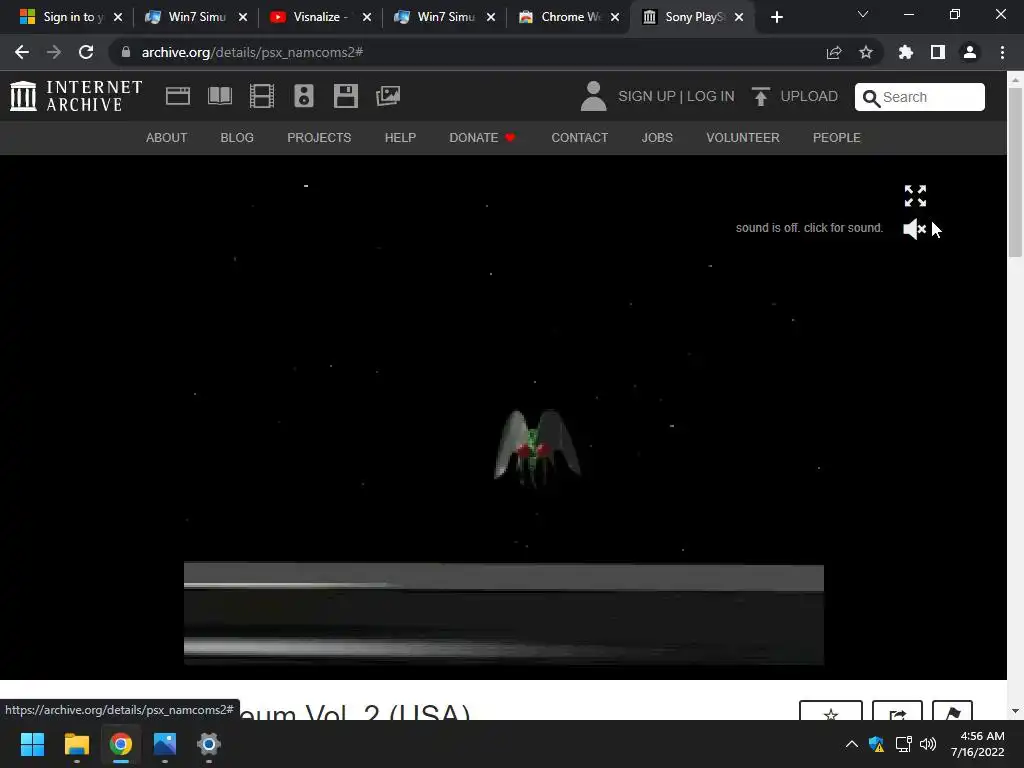This screenshot has height=768, width=1024.
Task: Show hidden tray icons
Action: (852, 744)
